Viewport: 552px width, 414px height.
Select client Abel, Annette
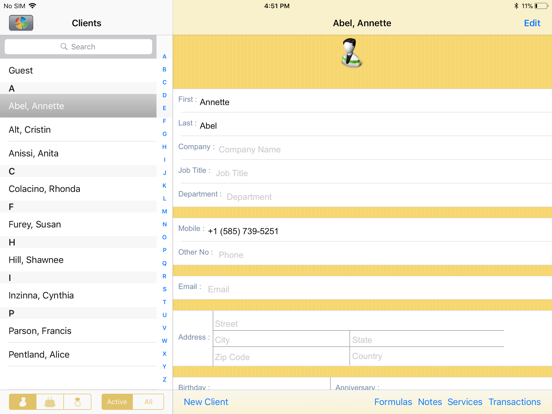click(78, 106)
